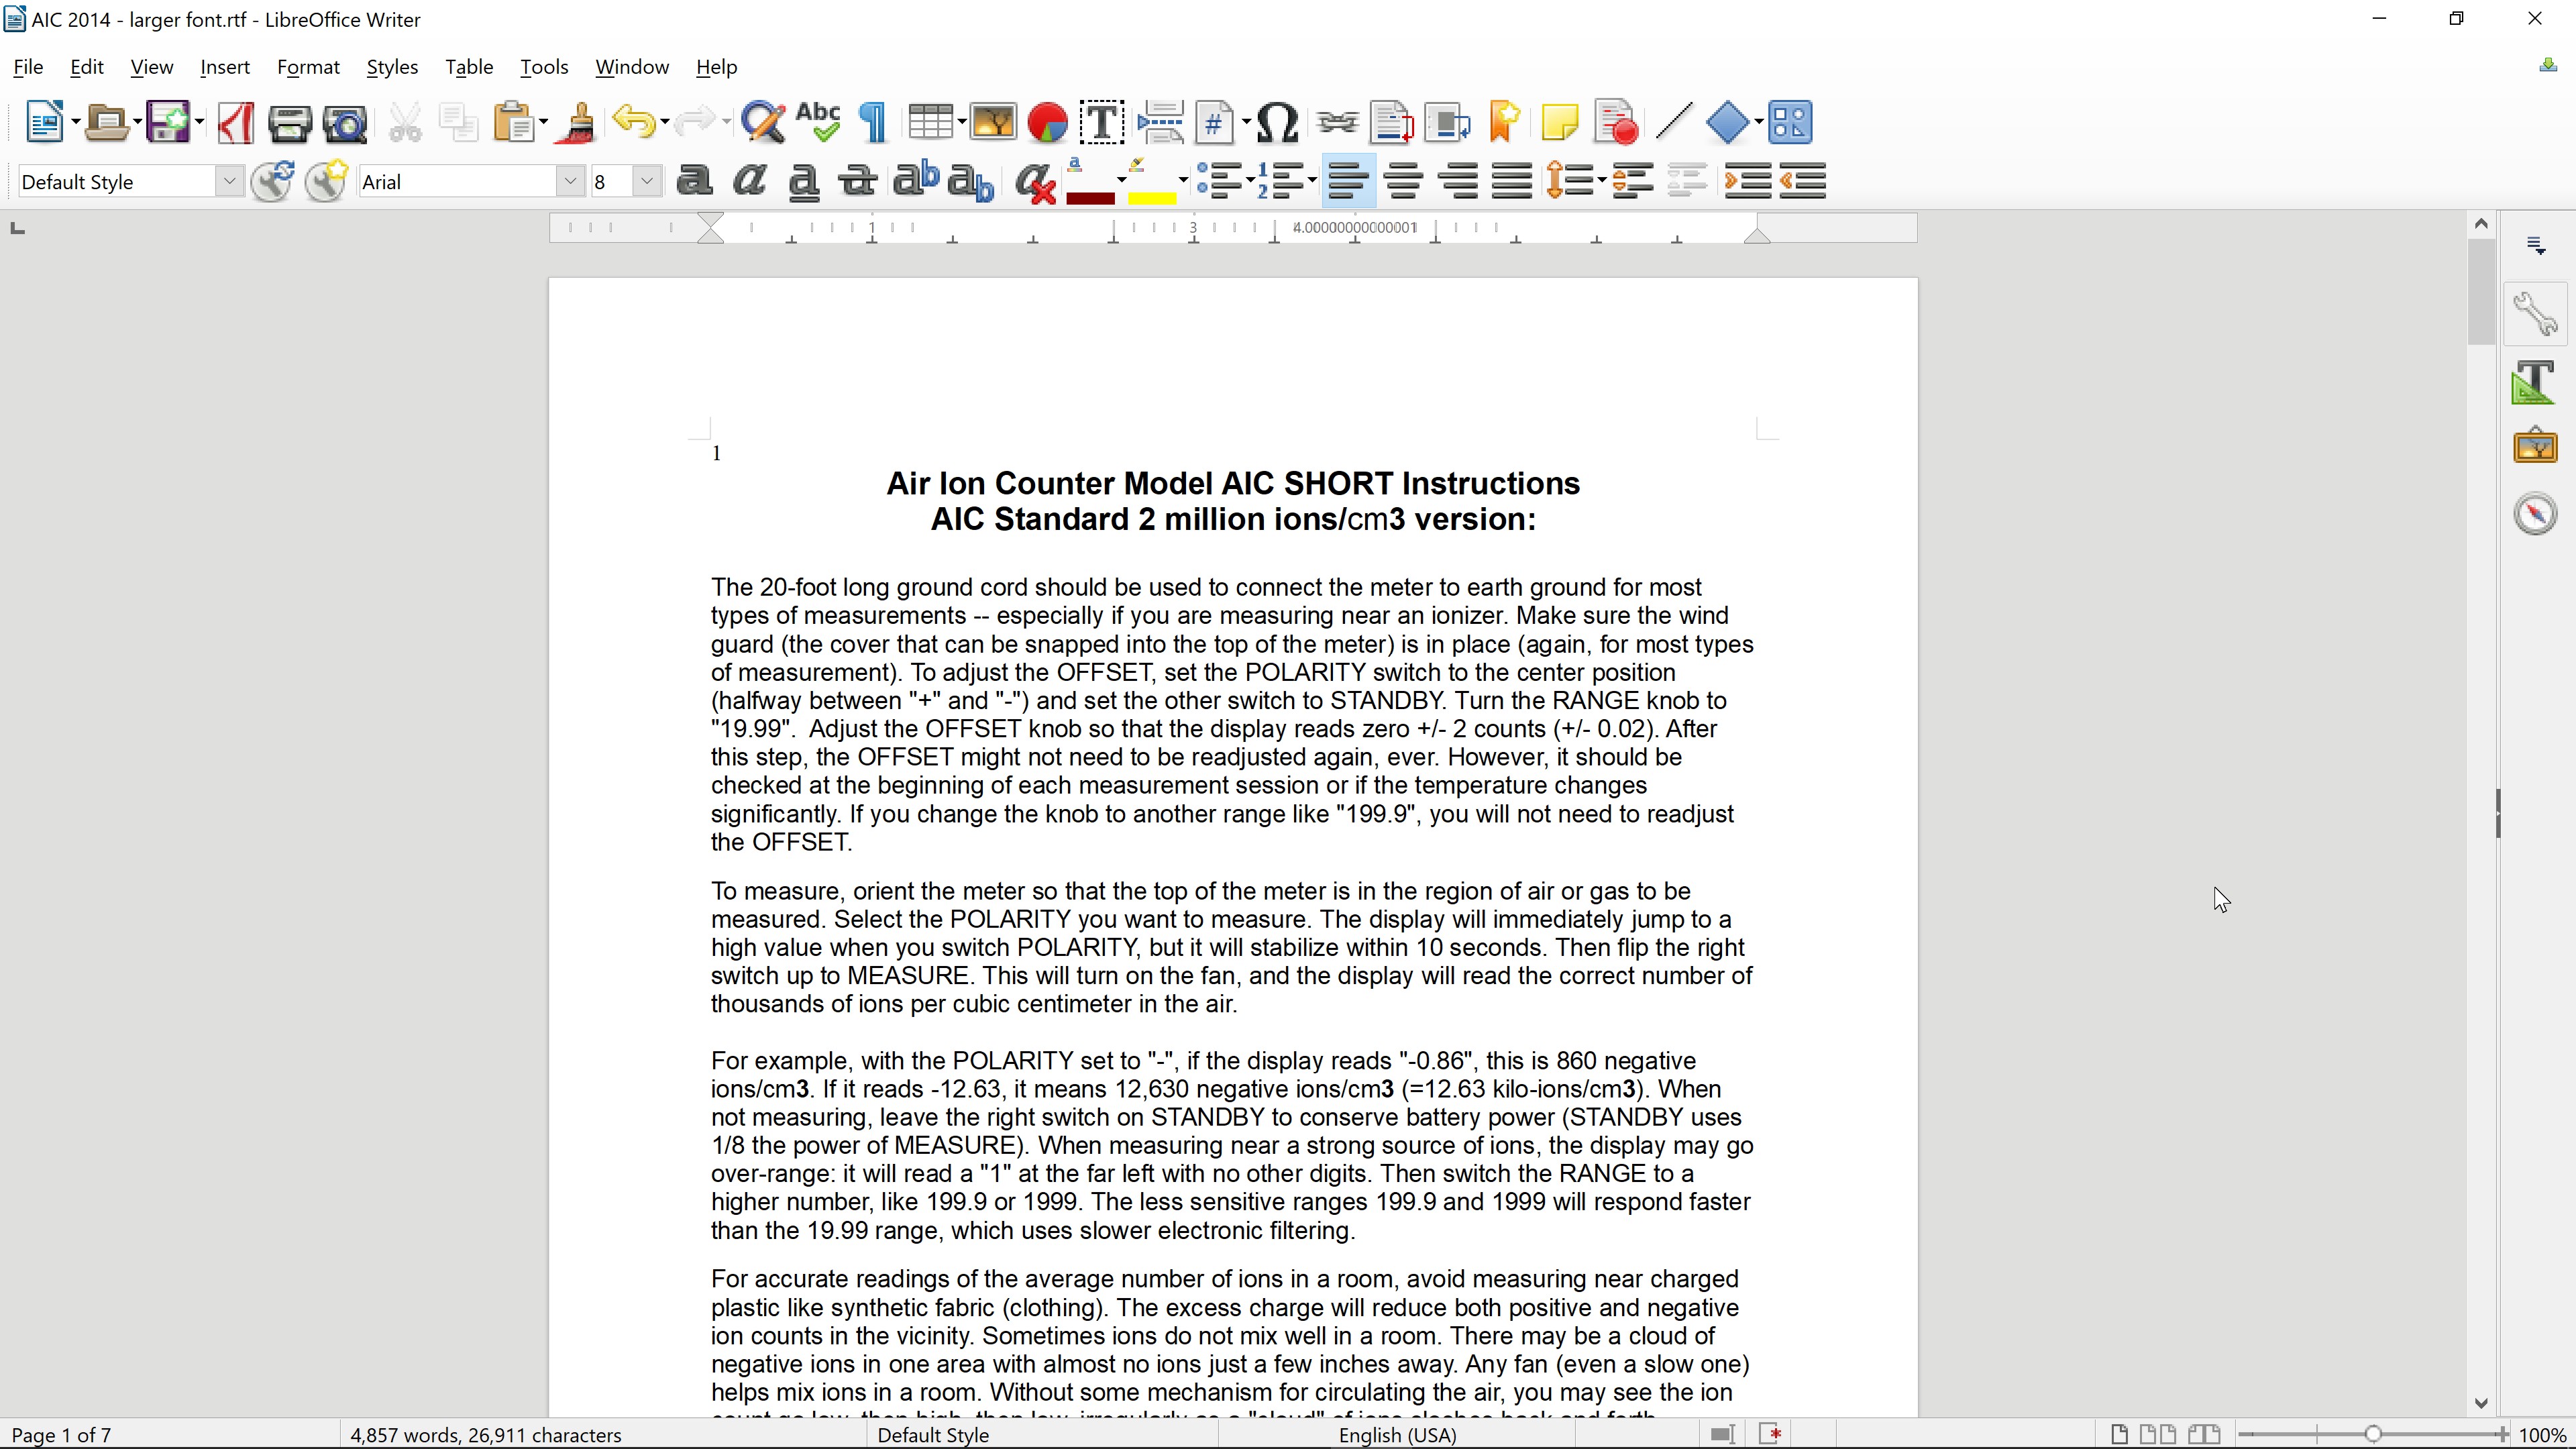The width and height of the screenshot is (2576, 1449).
Task: Click the Undo arrow
Action: (x=633, y=123)
